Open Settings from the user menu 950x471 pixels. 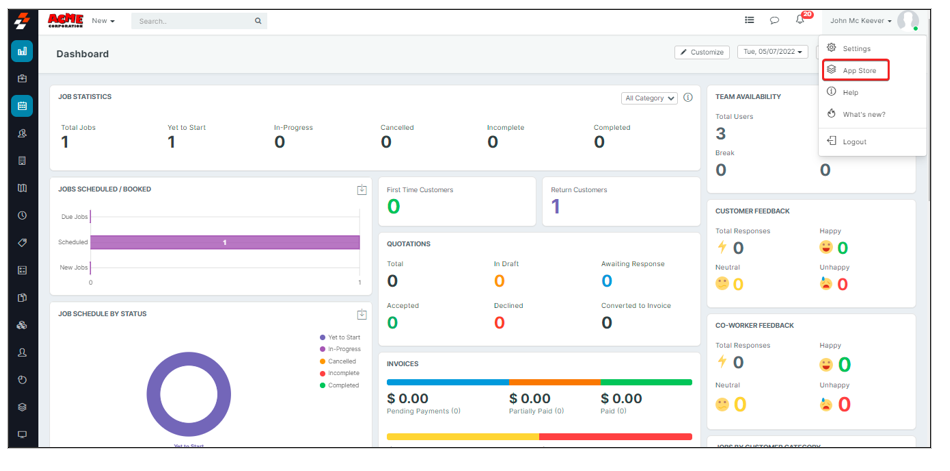pos(855,48)
